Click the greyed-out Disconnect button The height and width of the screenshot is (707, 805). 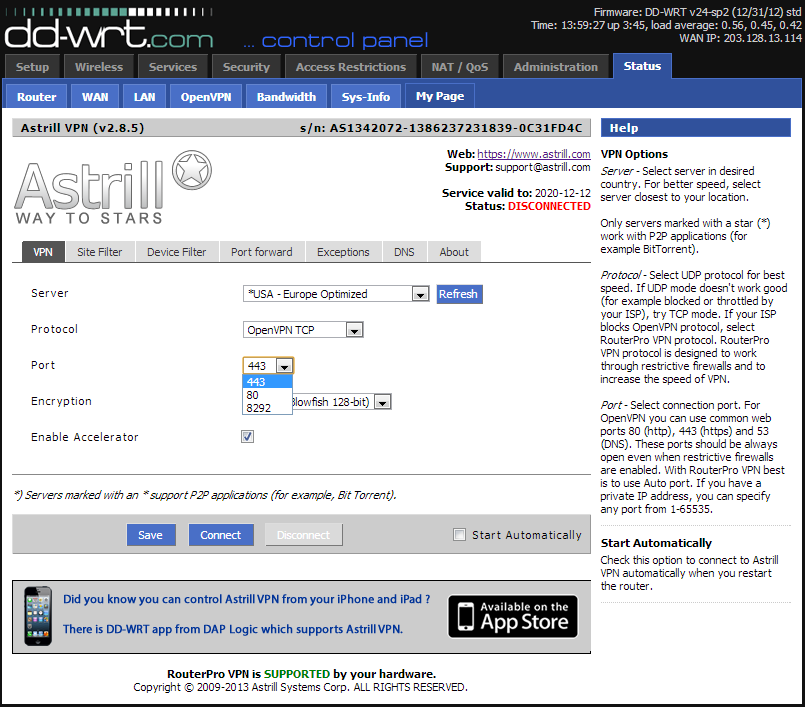tap(303, 534)
